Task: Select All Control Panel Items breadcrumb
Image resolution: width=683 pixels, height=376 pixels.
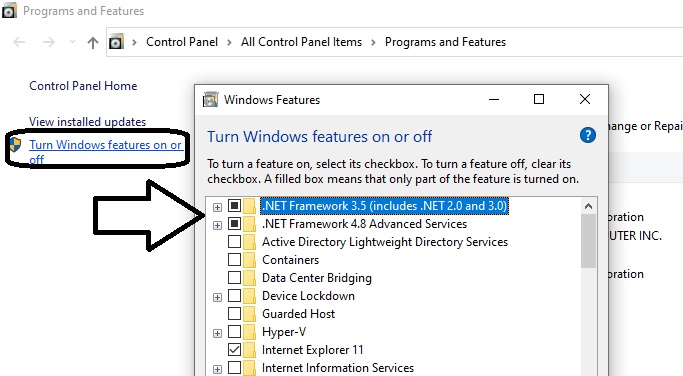Action: pyautogui.click(x=301, y=42)
